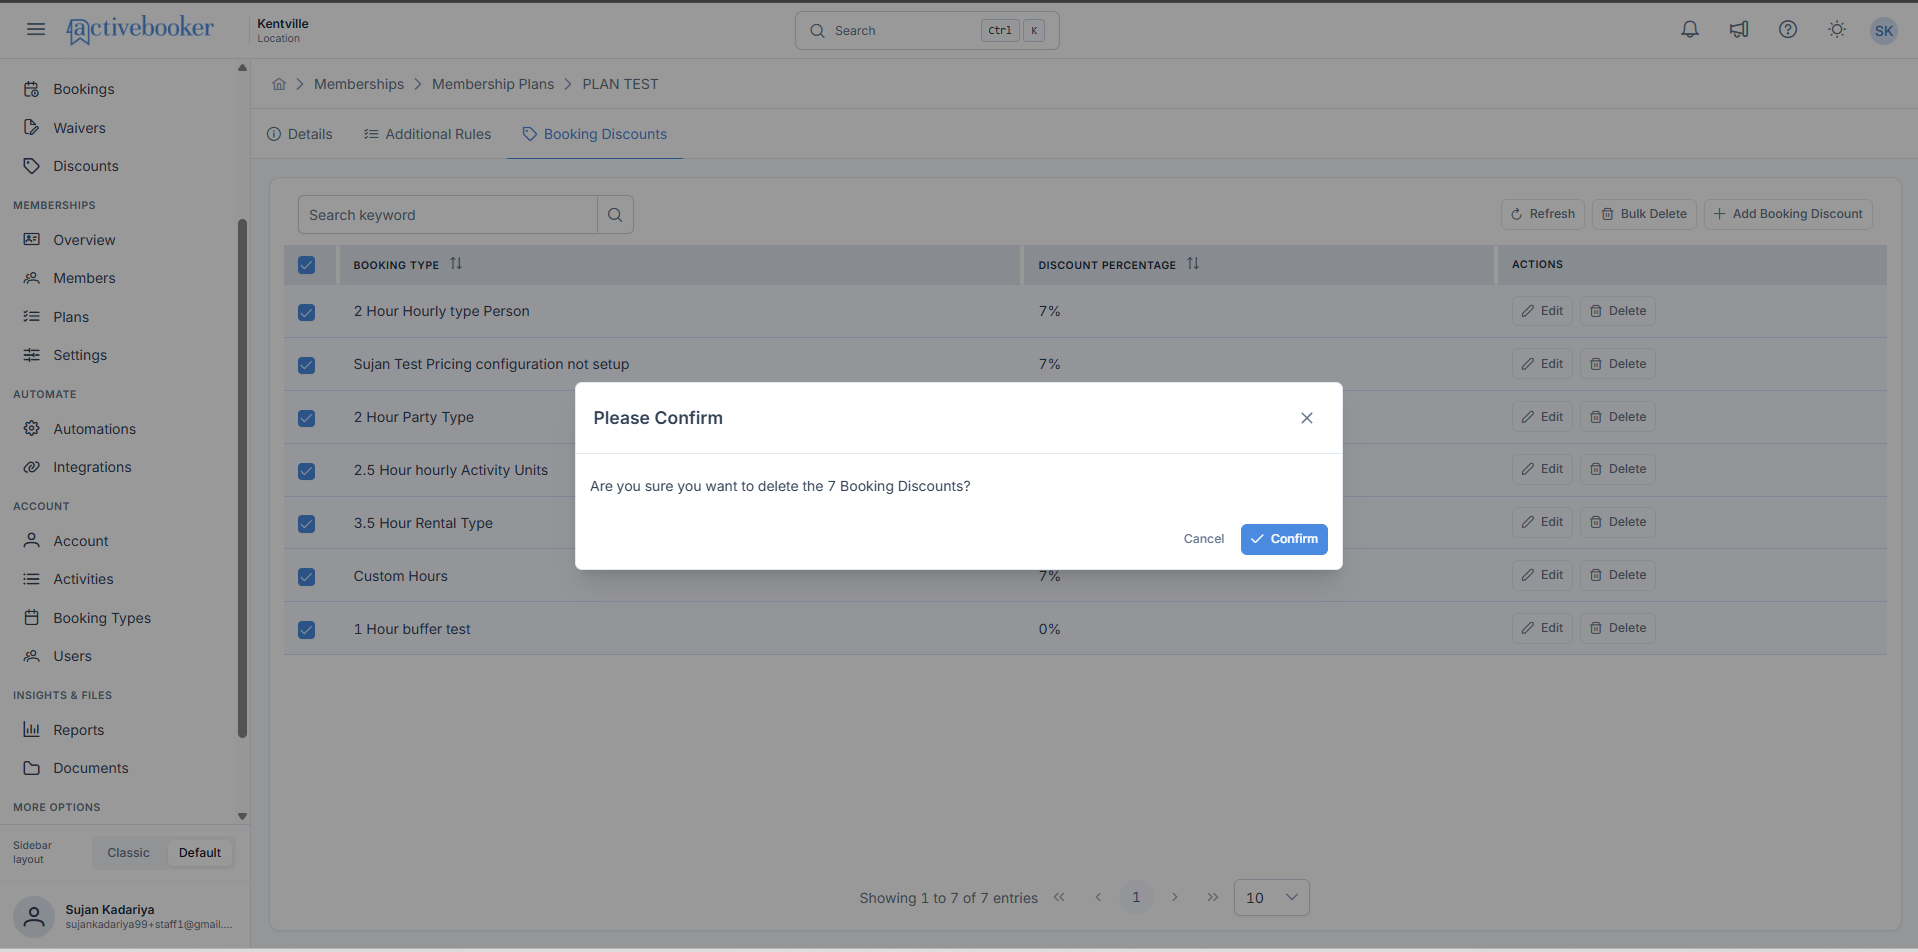
Task: Uncheck the 2.5 Hour hourly Activity Units row
Action: coord(307,471)
